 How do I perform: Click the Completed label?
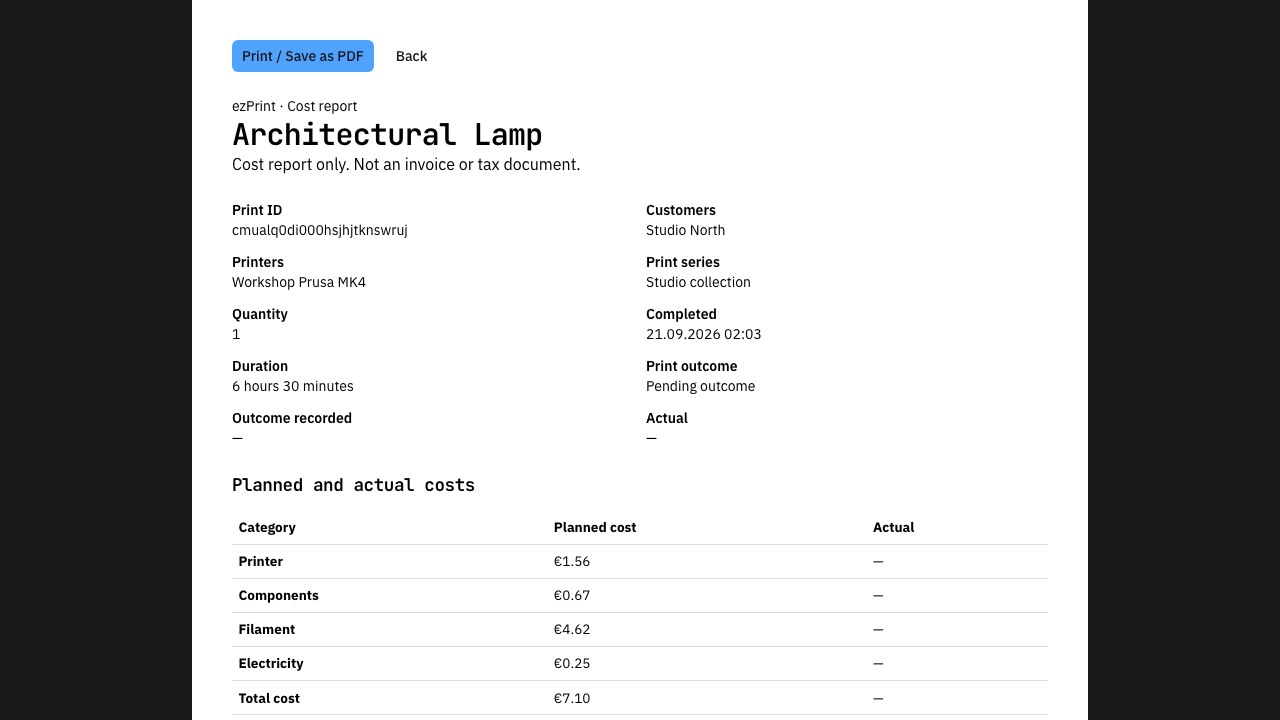681,314
